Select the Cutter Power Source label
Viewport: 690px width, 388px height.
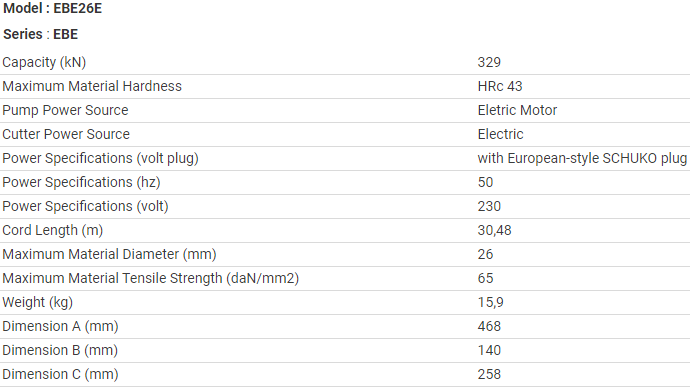pos(66,134)
